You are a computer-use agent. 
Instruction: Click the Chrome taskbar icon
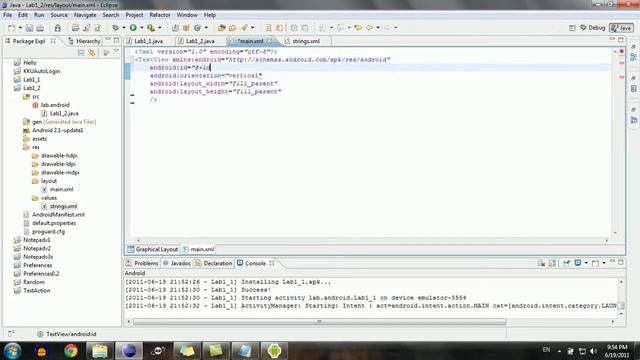tap(71, 351)
